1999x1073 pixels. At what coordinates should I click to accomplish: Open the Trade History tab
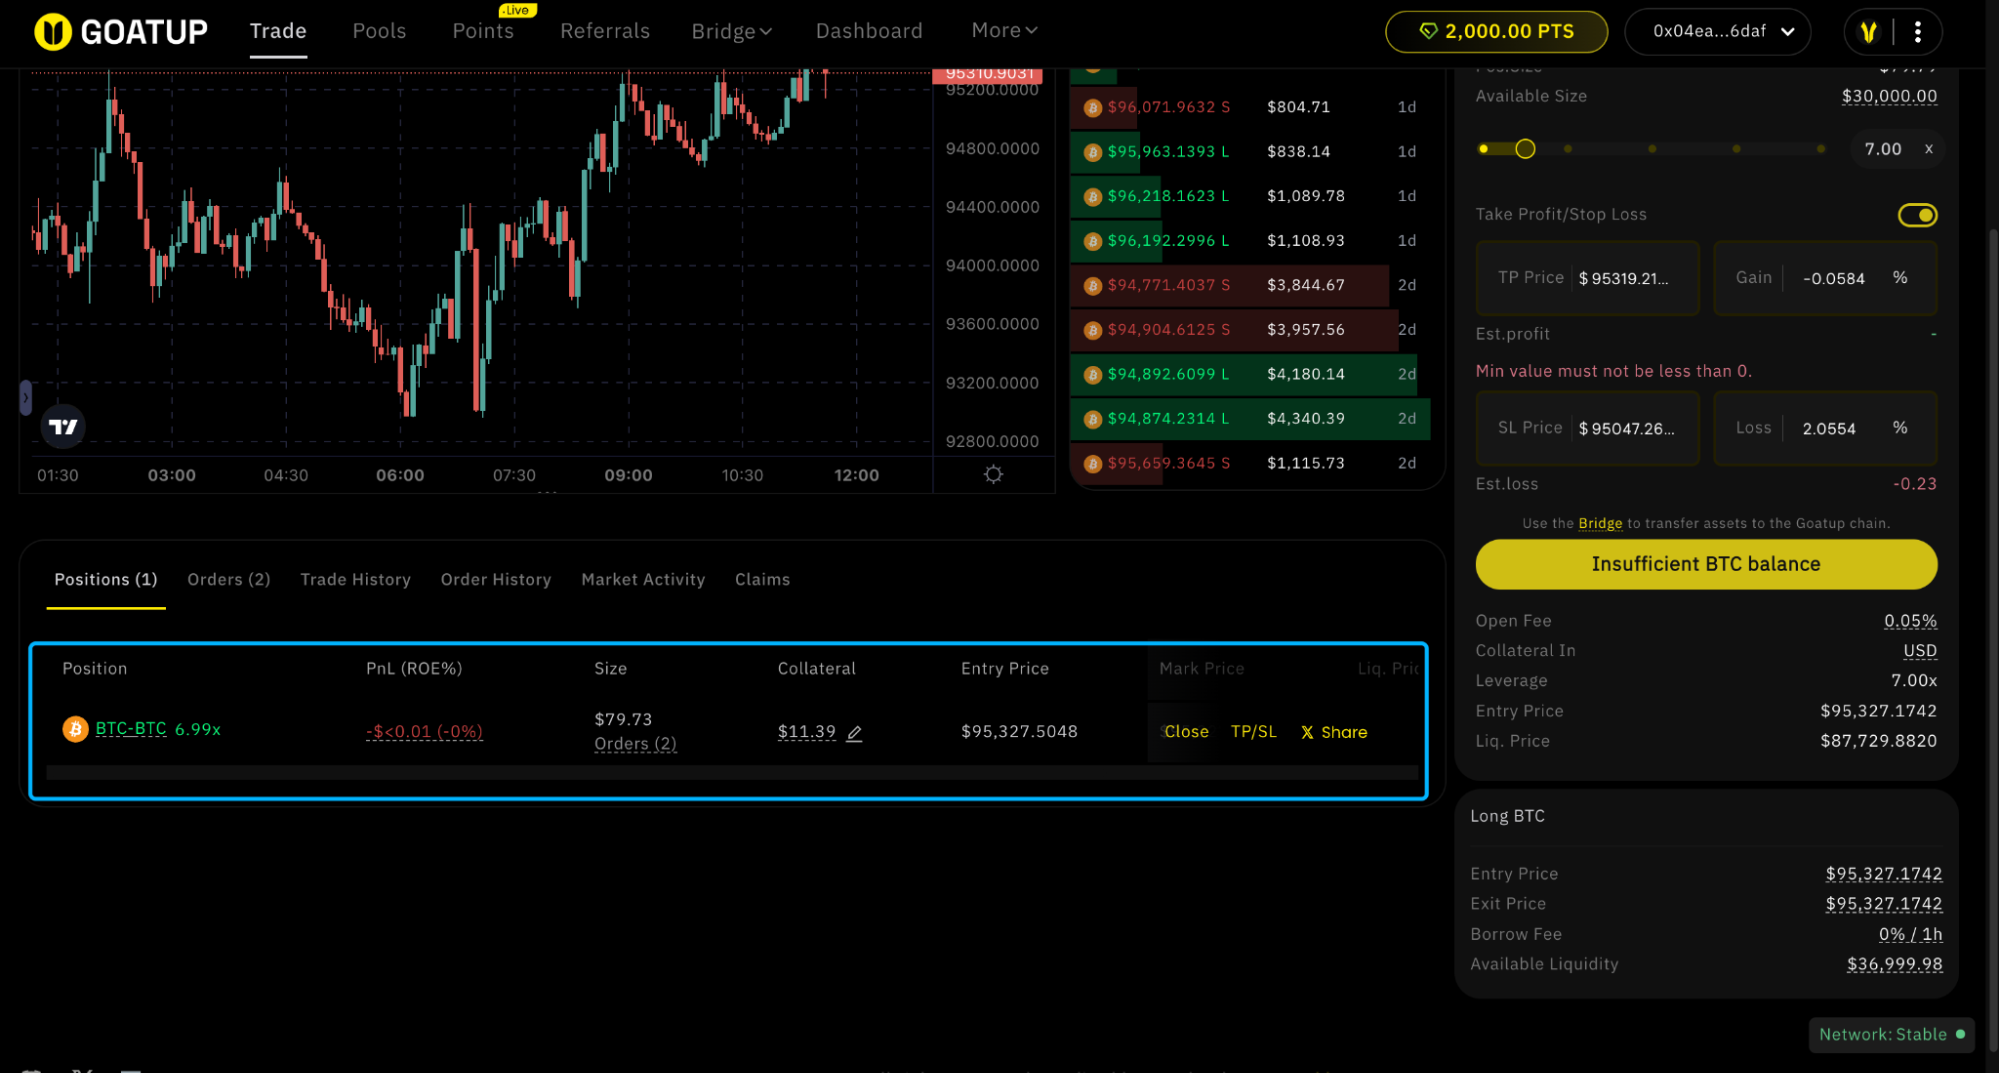click(x=355, y=579)
